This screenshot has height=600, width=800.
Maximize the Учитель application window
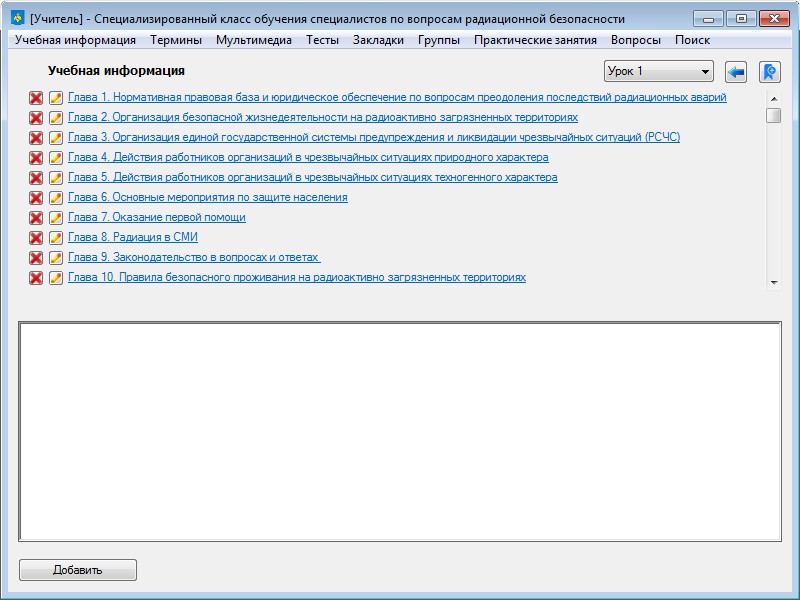coord(741,19)
